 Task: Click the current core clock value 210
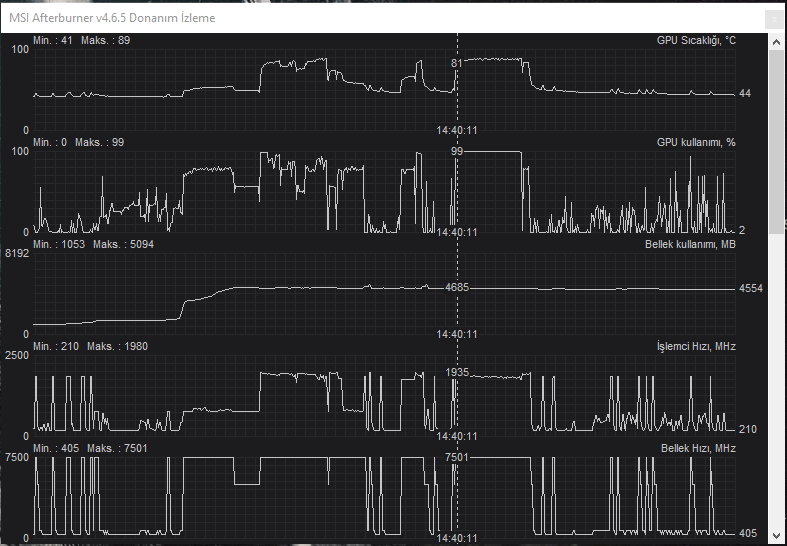[748, 429]
